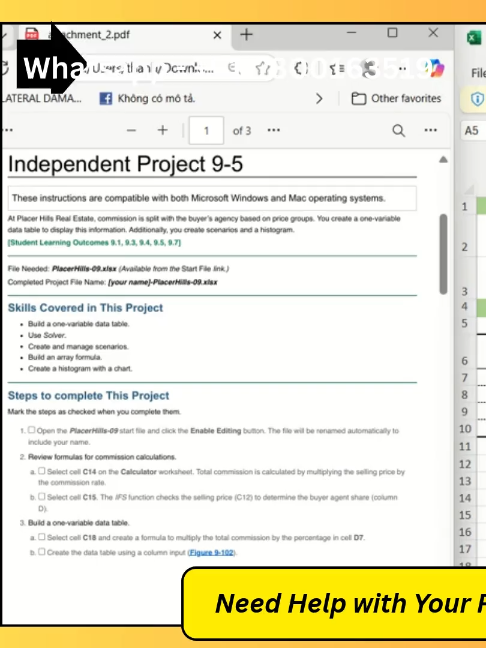Screen dimensions: 486x648
Task: Expand the bookmarks bar overflow chevron
Action: (319, 98)
